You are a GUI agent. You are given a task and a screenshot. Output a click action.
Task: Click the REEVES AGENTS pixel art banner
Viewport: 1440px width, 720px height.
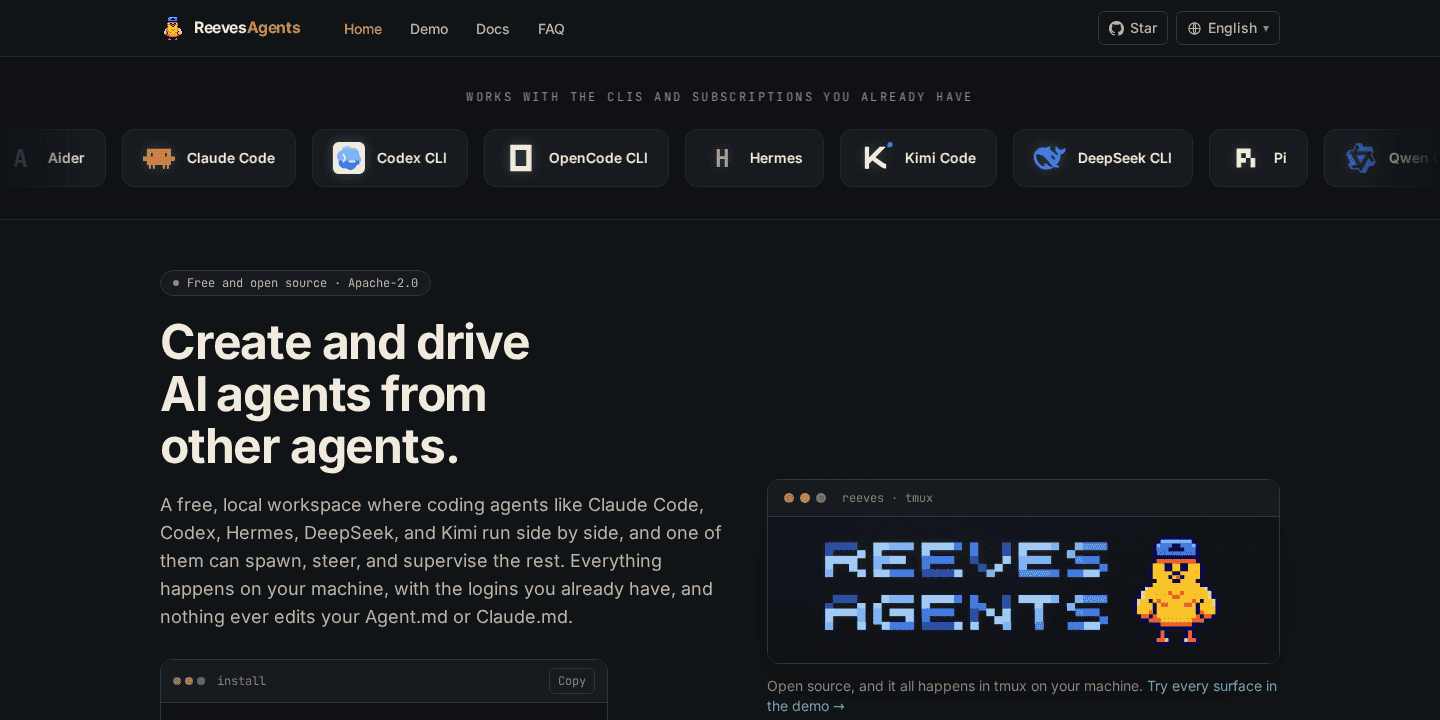pos(966,586)
